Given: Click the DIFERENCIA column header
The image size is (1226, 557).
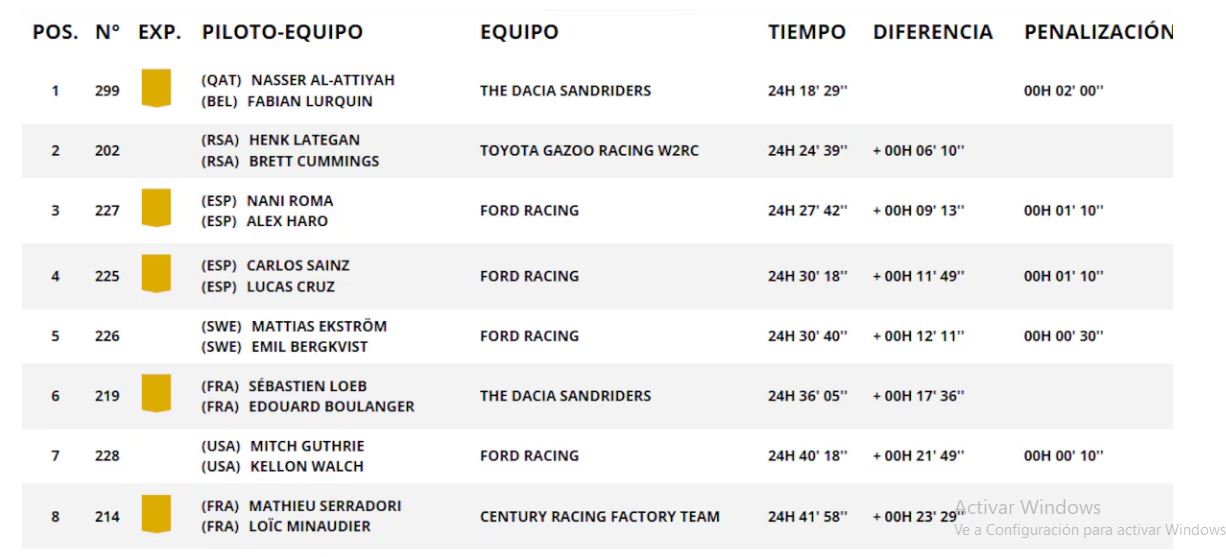Looking at the screenshot, I should pyautogui.click(x=932, y=32).
